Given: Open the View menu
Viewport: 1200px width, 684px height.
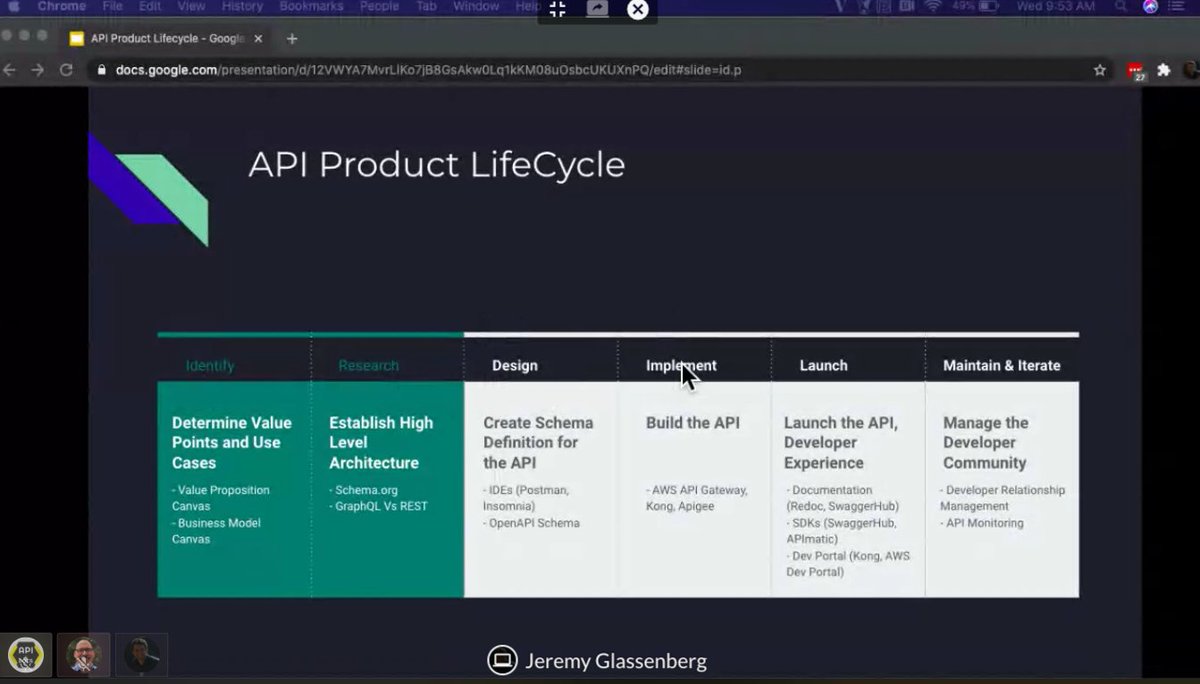Looking at the screenshot, I should point(191,6).
